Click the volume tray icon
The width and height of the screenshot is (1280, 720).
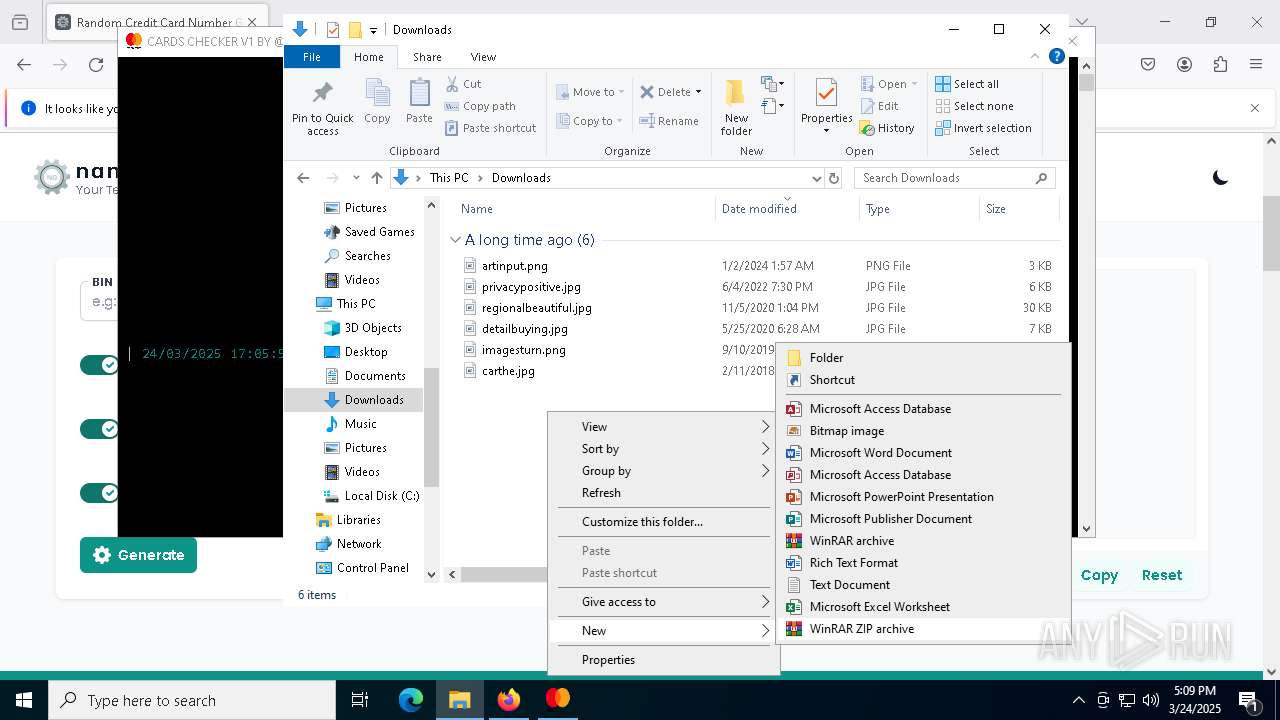[x=1151, y=700]
